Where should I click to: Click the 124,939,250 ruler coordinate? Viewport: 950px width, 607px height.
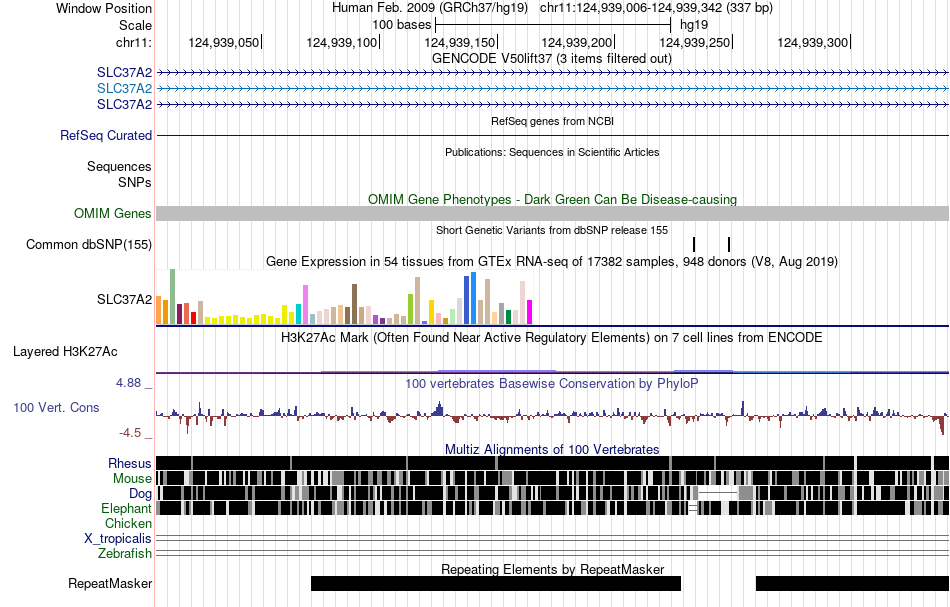pos(695,42)
